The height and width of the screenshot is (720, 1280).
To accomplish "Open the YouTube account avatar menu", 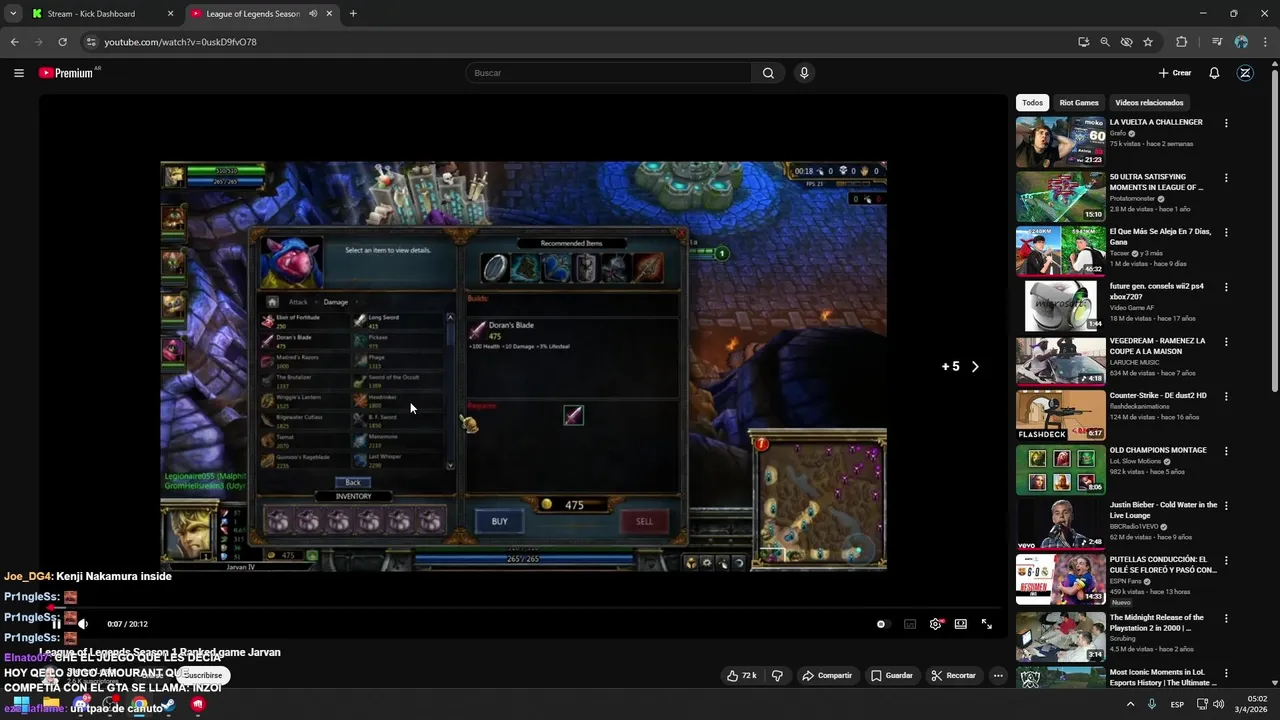I will coord(1245,73).
